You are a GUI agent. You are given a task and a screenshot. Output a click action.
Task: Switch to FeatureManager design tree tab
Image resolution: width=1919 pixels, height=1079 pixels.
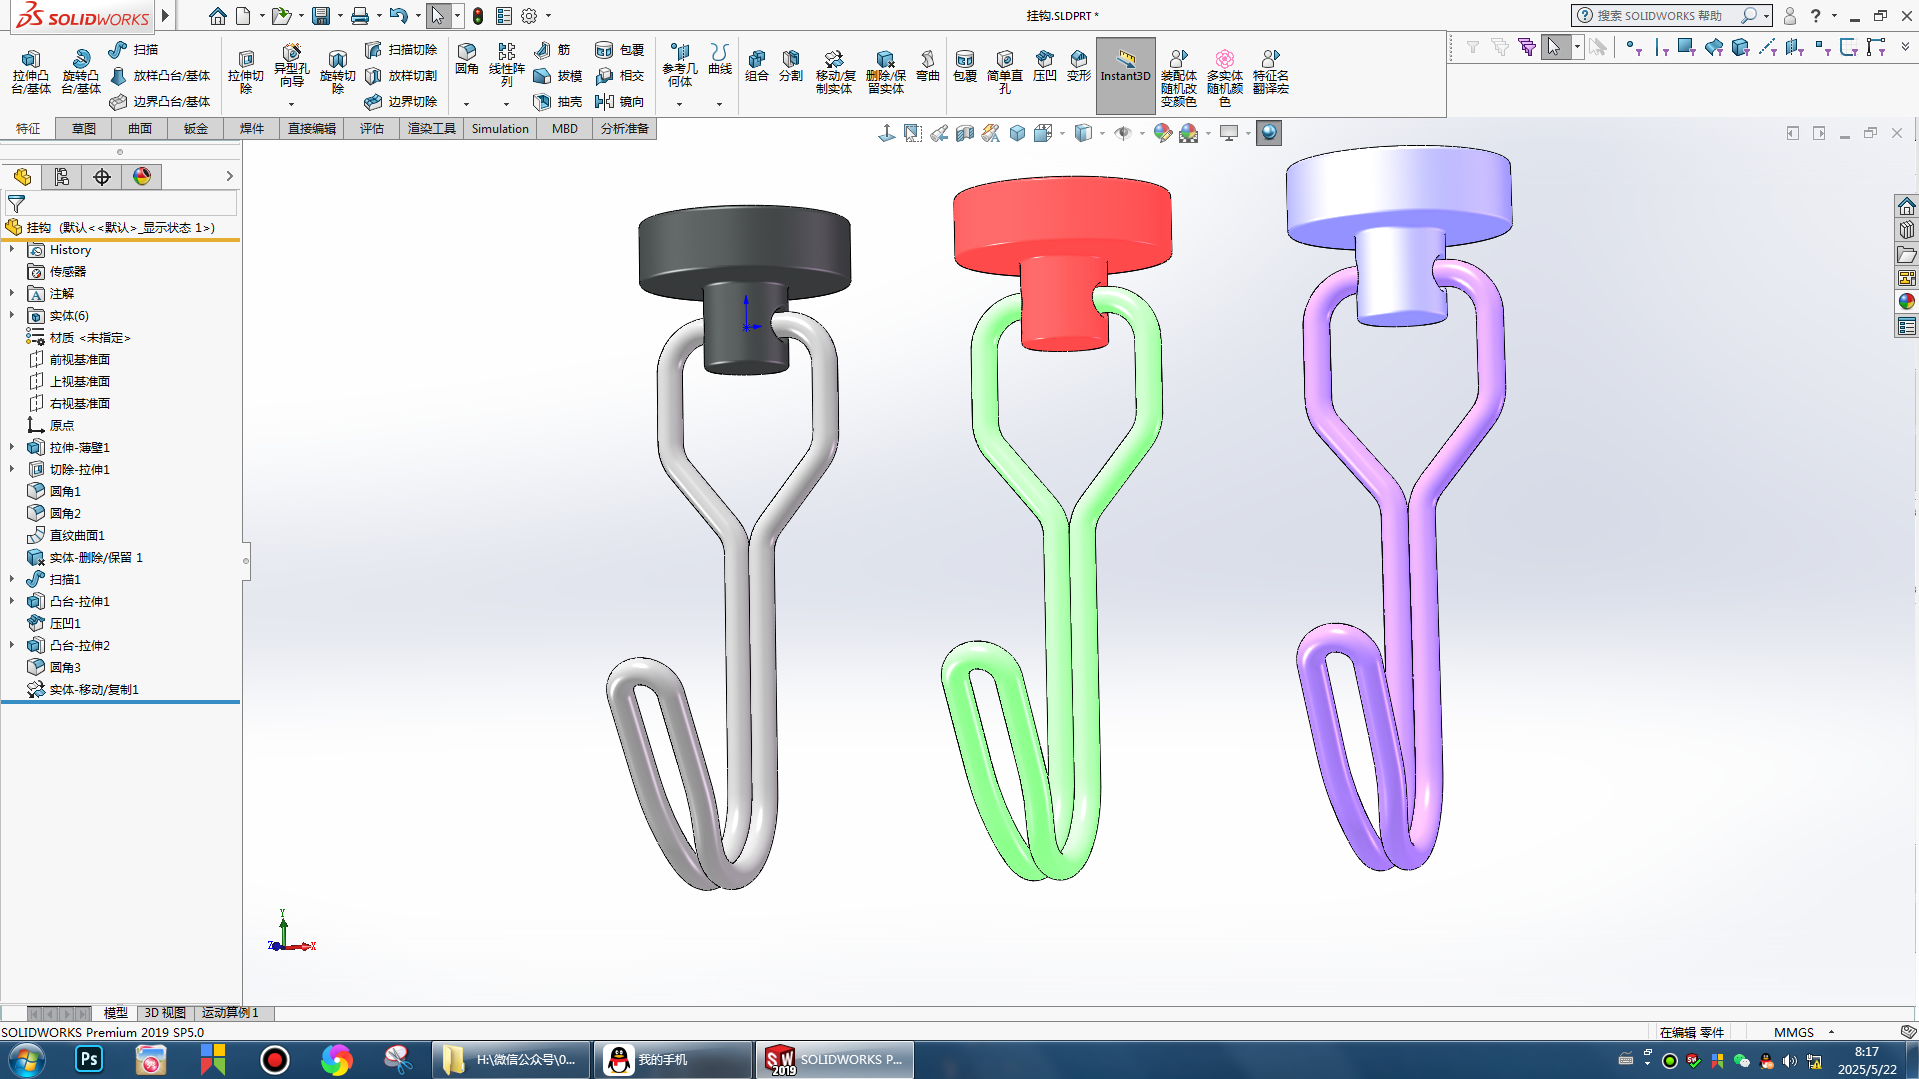[x=22, y=177]
